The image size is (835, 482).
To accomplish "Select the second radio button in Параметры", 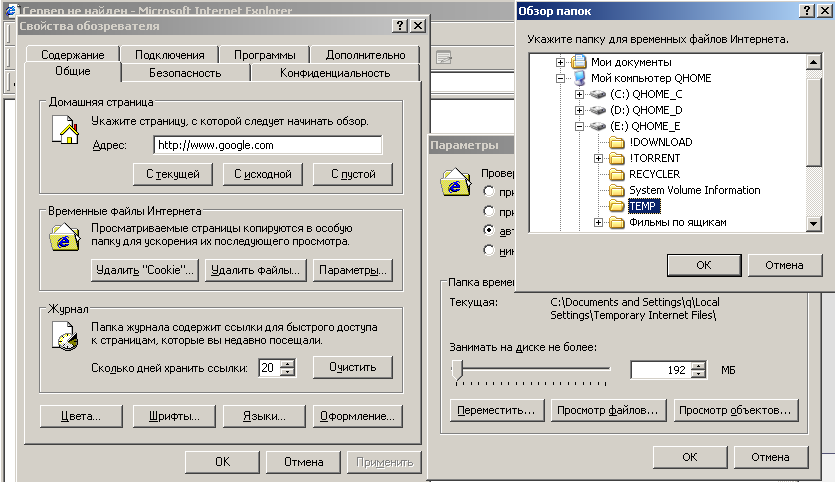I will [489, 211].
